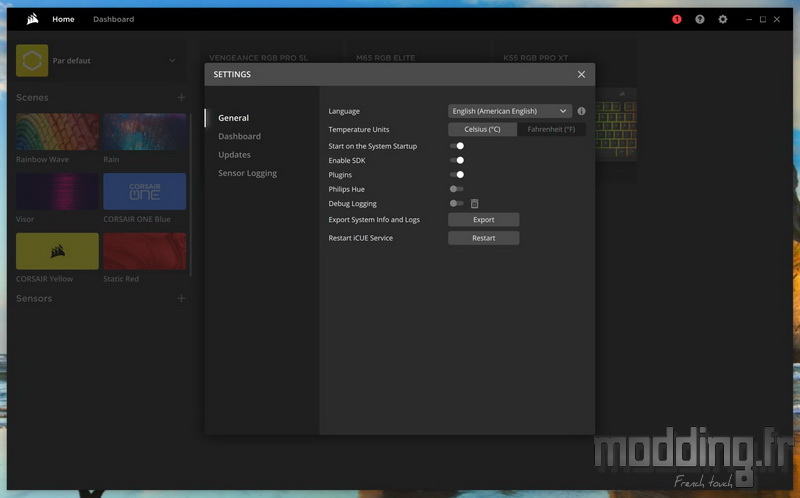Select the Rainbow Wave scene thumbnail

pyautogui.click(x=57, y=132)
